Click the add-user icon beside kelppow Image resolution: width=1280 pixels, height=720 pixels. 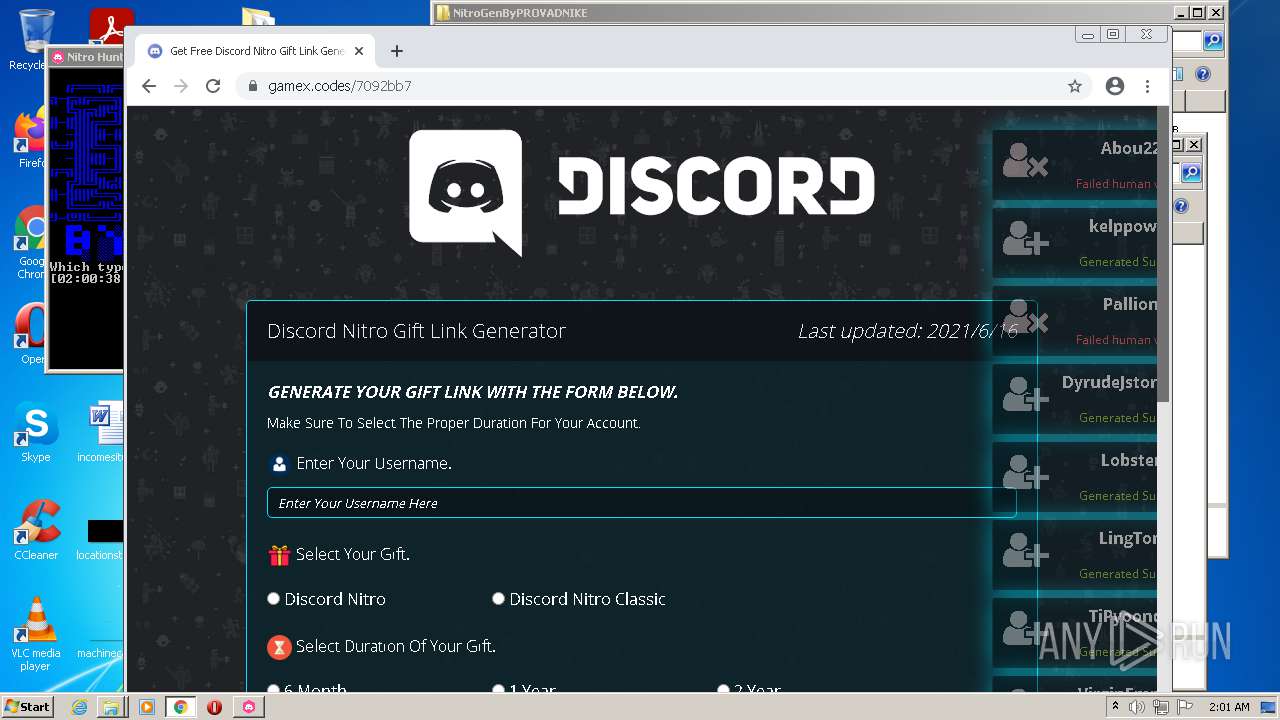tap(1025, 238)
